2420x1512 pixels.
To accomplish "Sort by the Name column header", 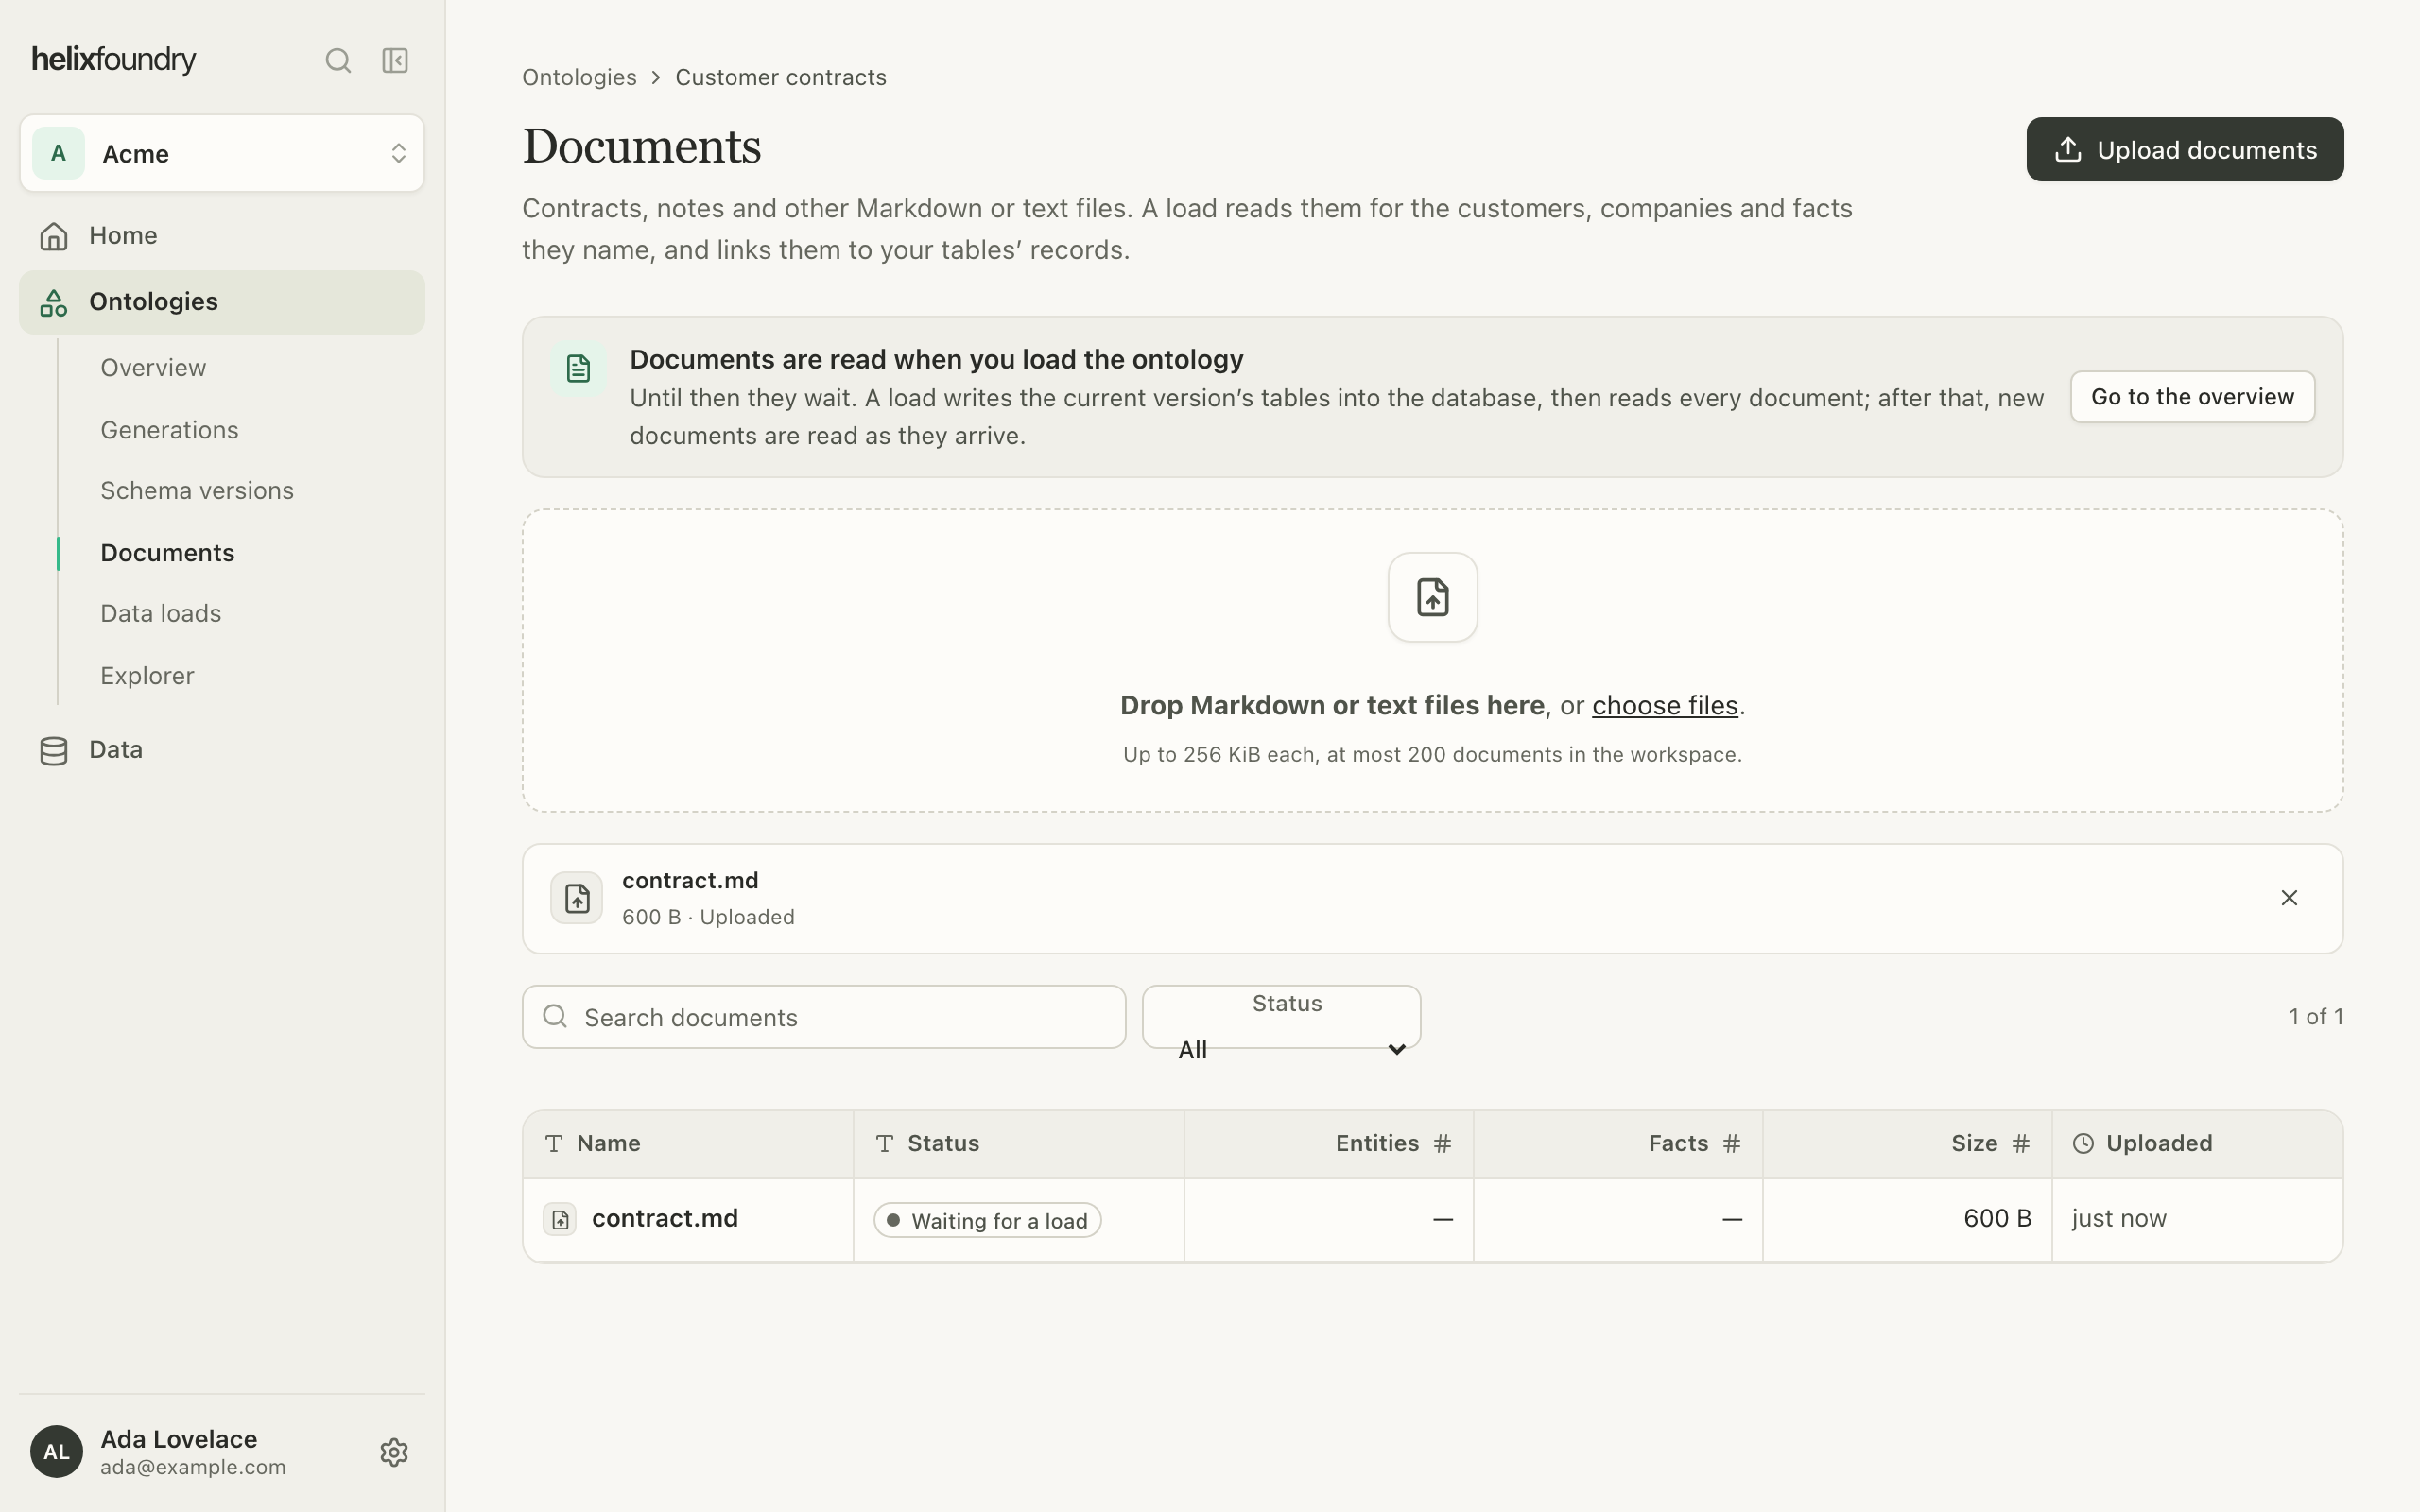I will point(688,1143).
